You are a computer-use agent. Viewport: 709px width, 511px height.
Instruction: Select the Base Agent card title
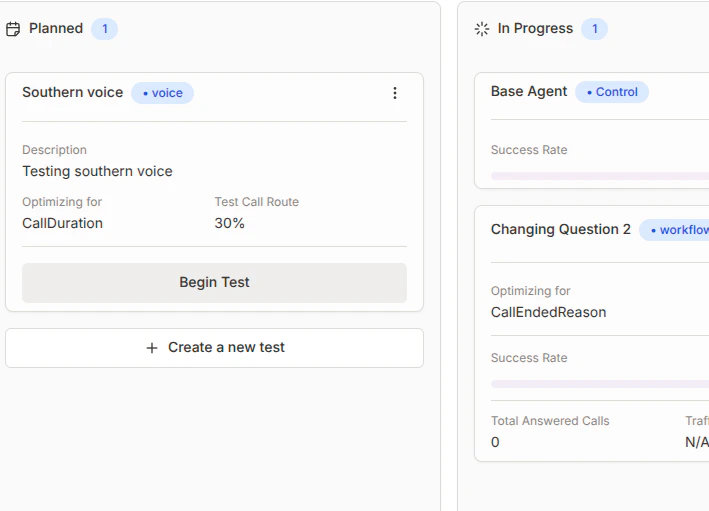(x=529, y=91)
